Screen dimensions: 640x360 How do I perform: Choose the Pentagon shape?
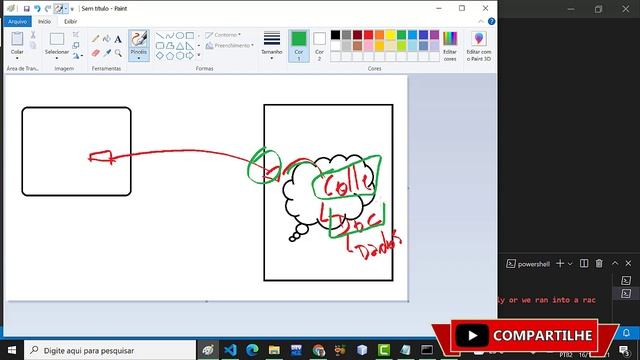coord(170,56)
